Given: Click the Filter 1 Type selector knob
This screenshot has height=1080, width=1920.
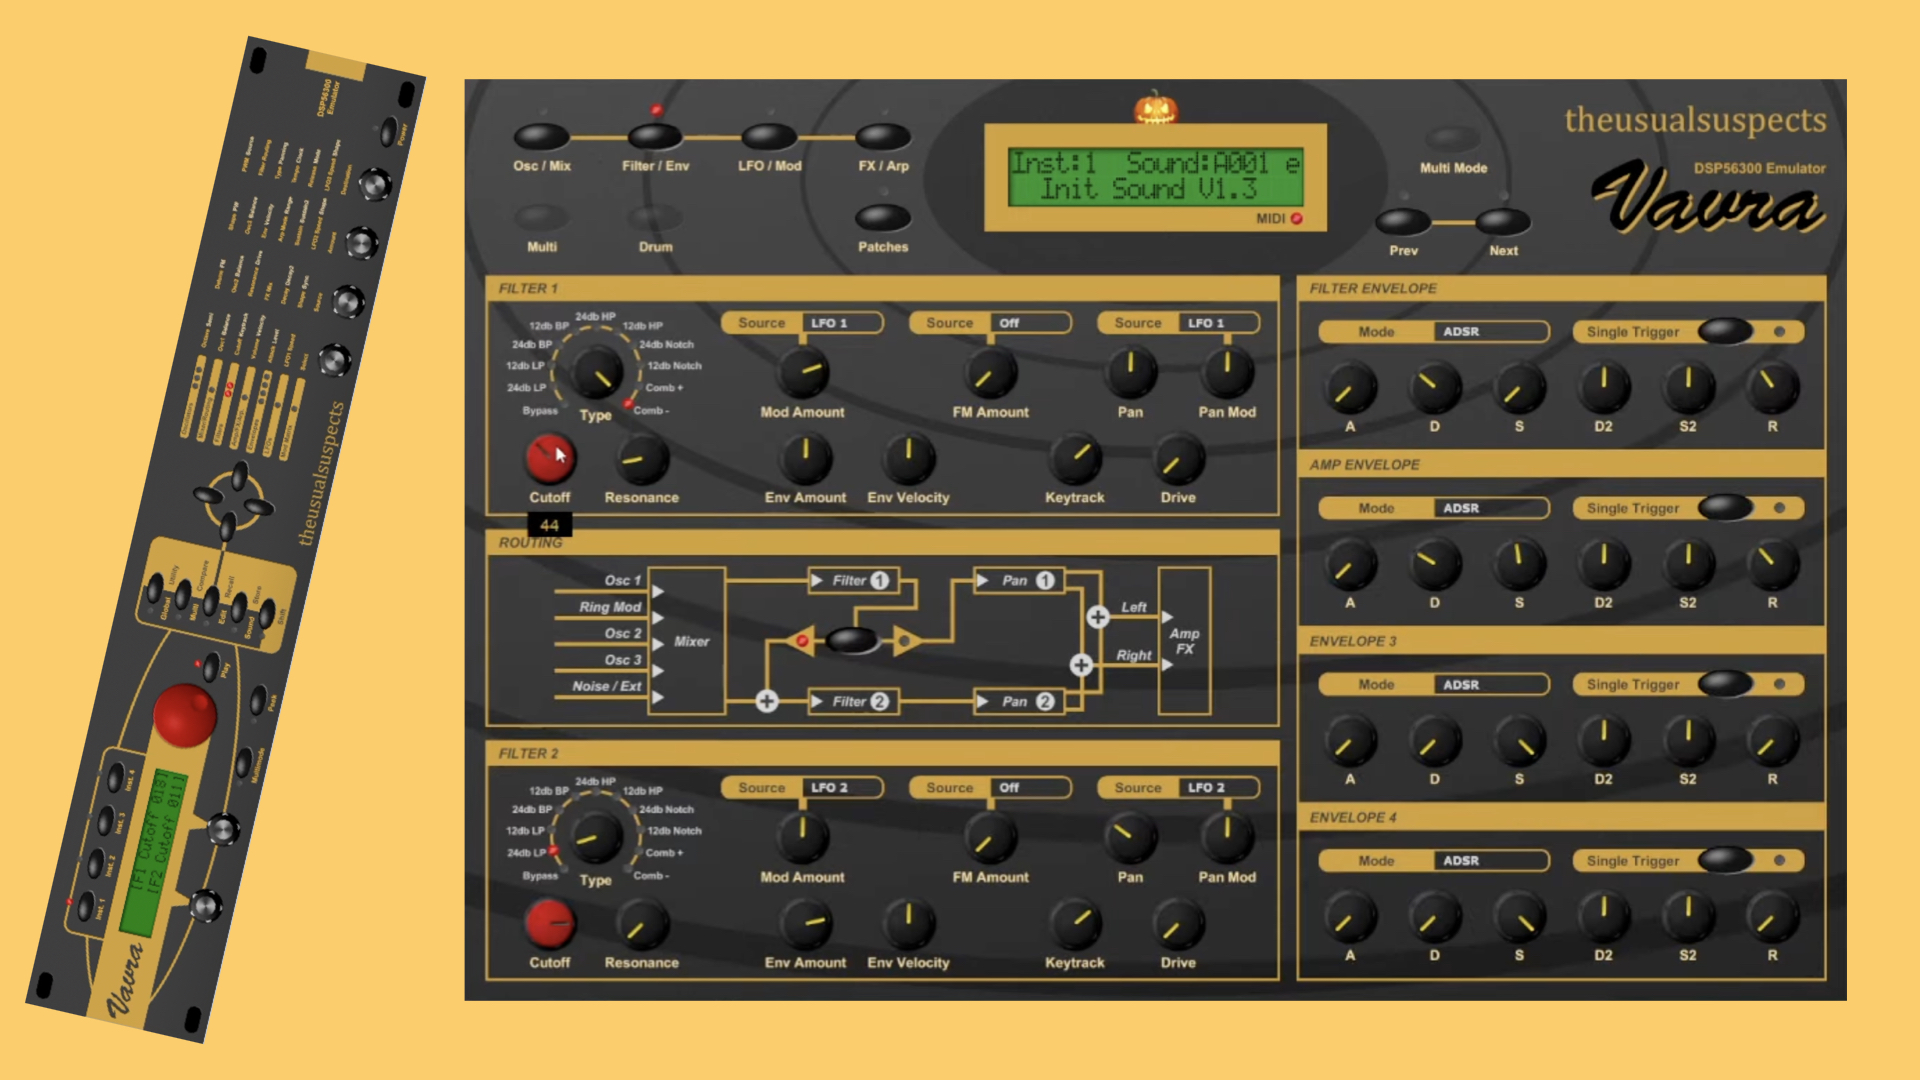Looking at the screenshot, I should tap(597, 374).
